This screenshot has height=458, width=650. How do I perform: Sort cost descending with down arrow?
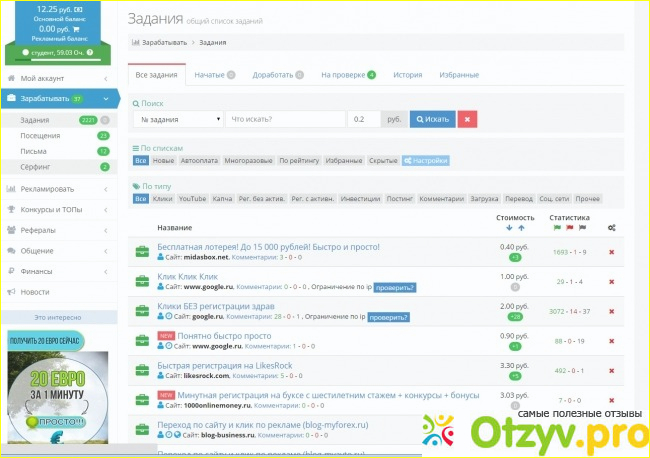509,228
